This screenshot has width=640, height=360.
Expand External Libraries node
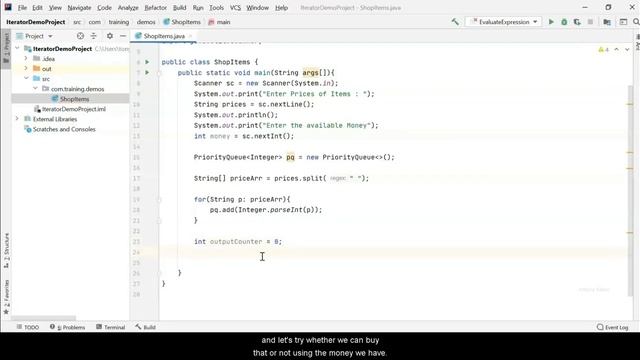pyautogui.click(x=17, y=119)
